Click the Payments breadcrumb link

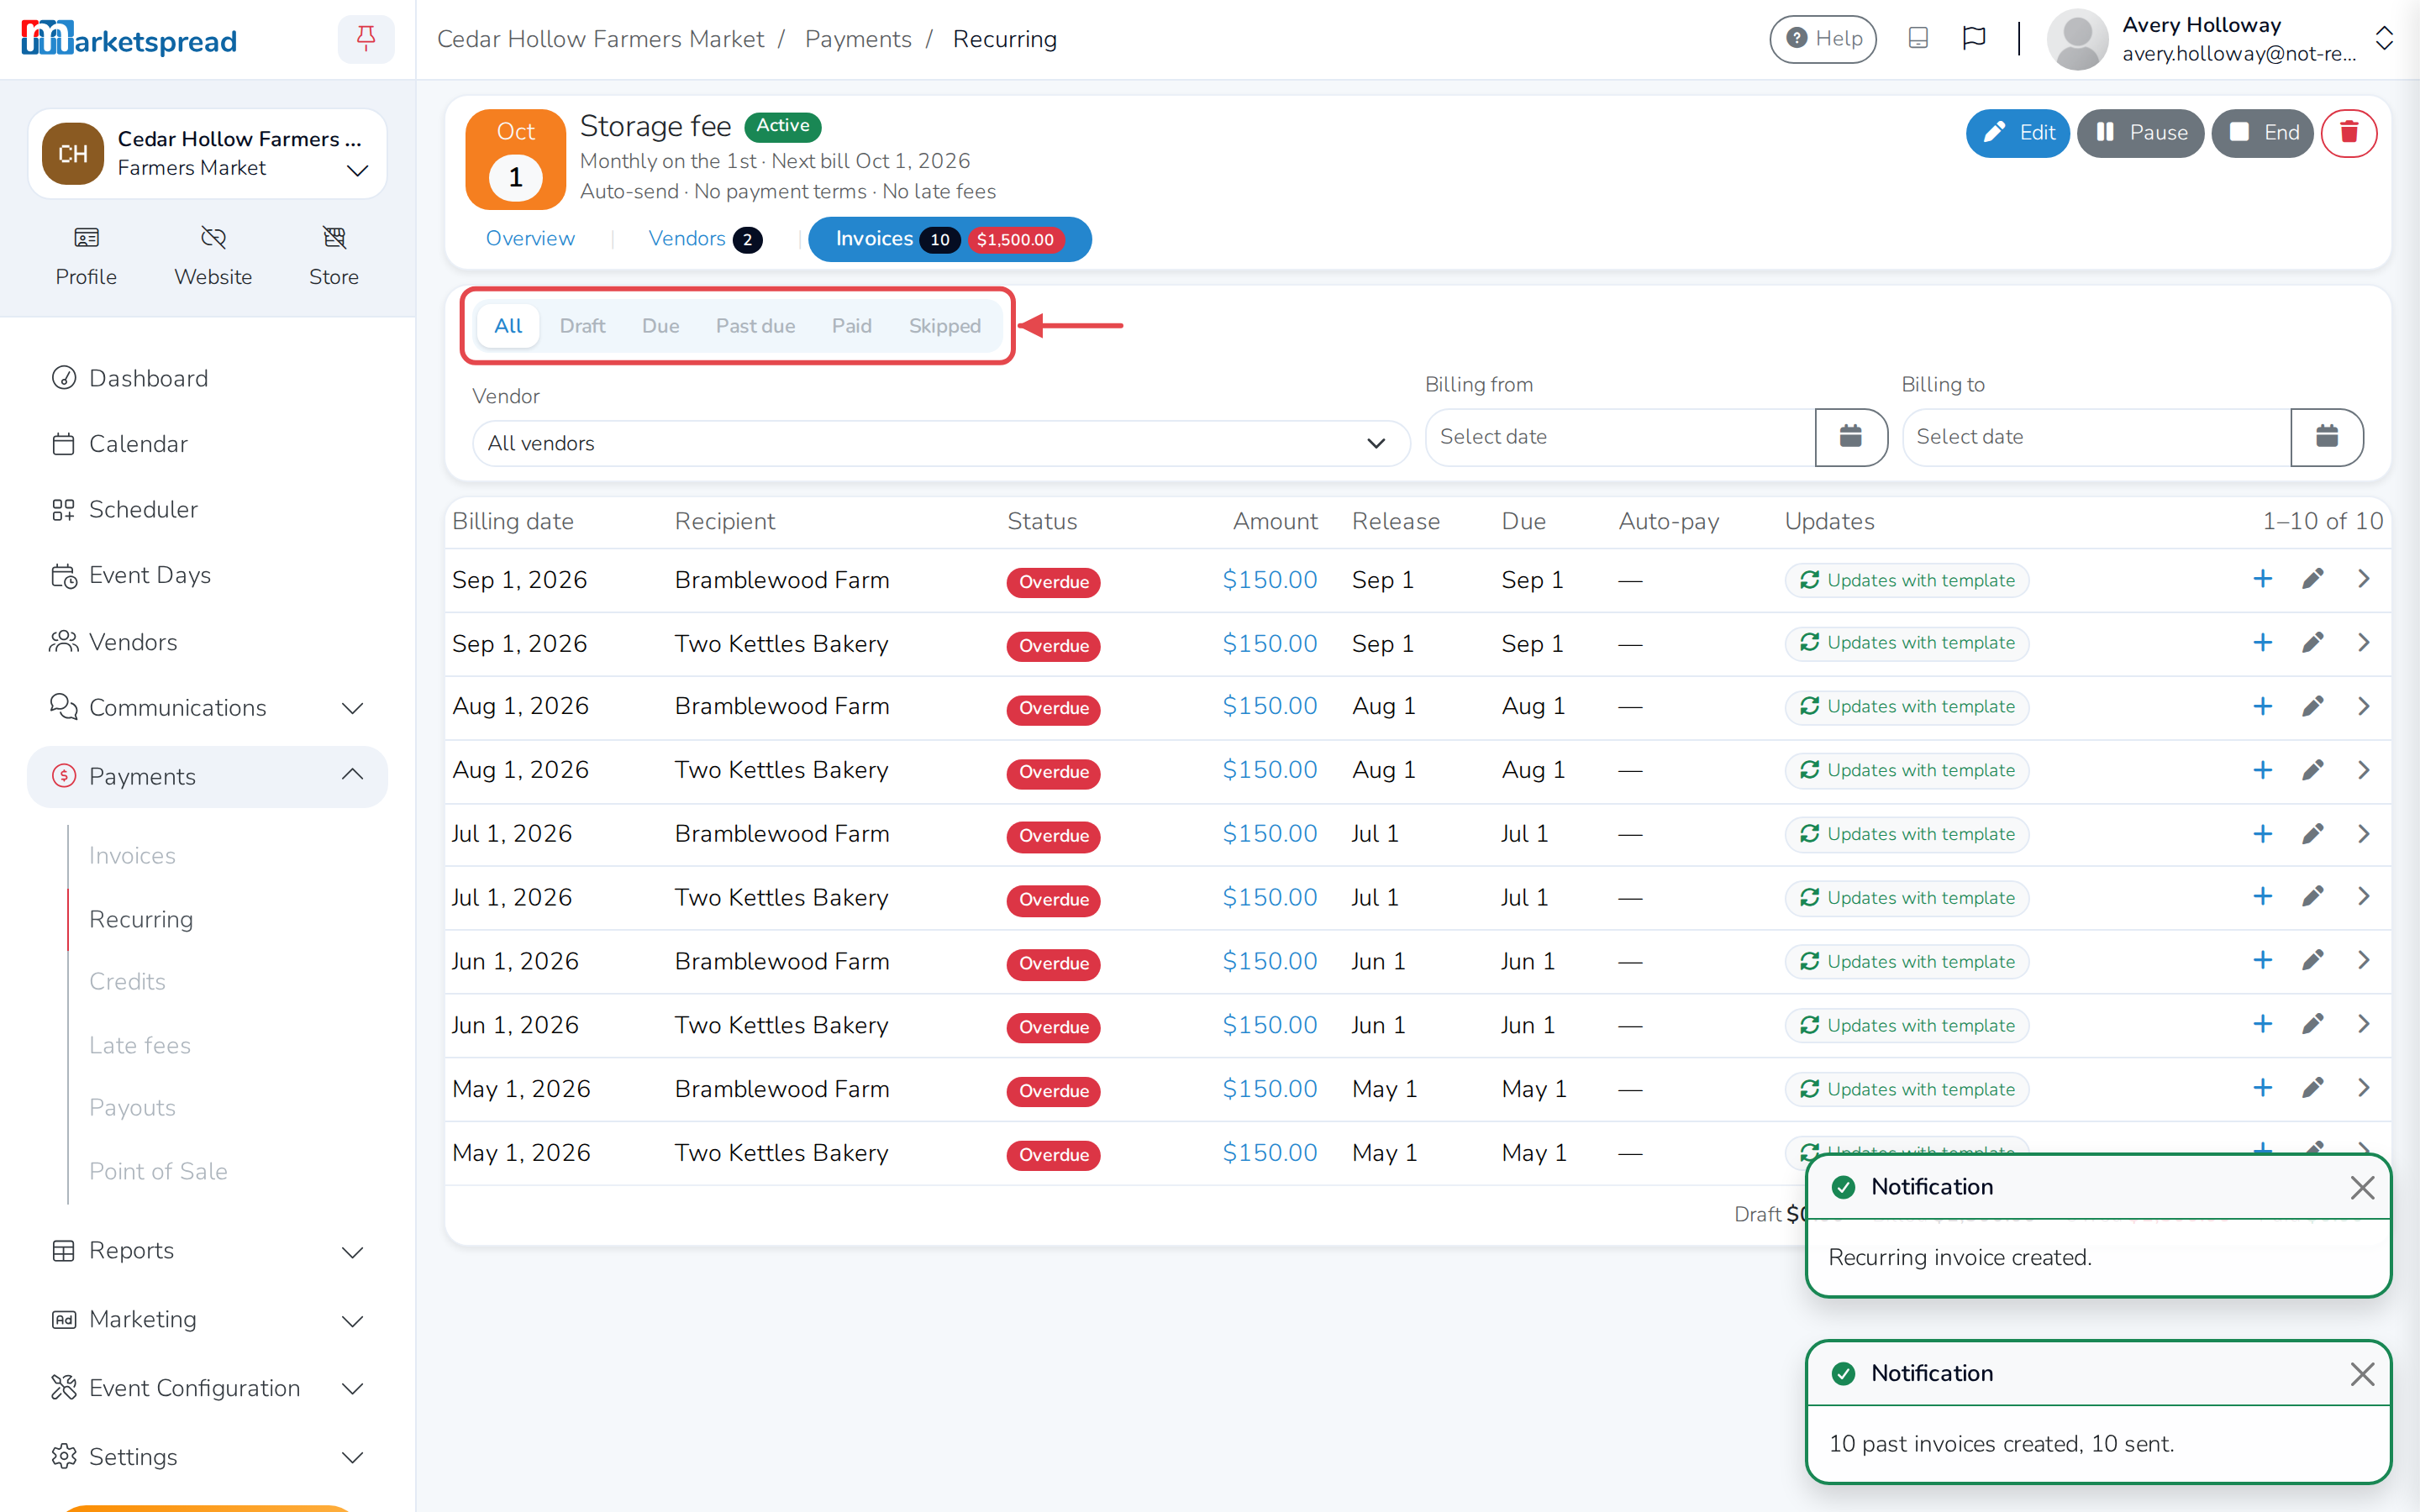[x=858, y=39]
